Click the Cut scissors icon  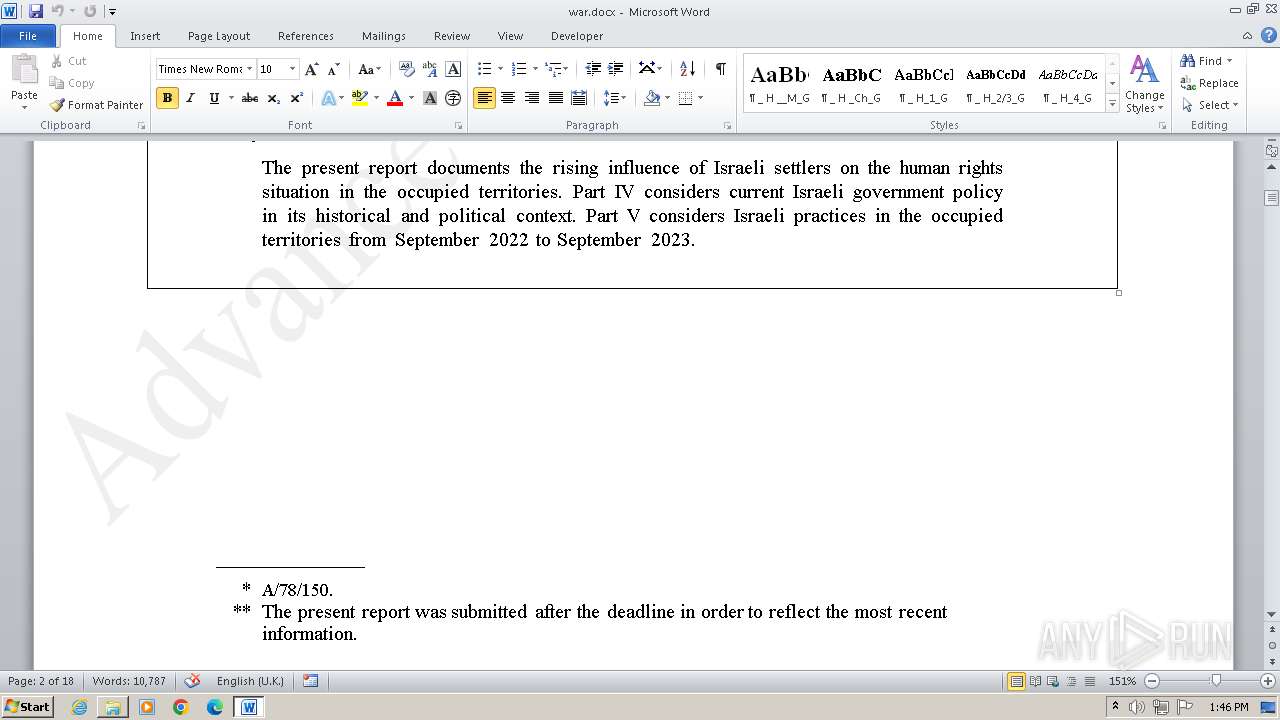coord(57,61)
